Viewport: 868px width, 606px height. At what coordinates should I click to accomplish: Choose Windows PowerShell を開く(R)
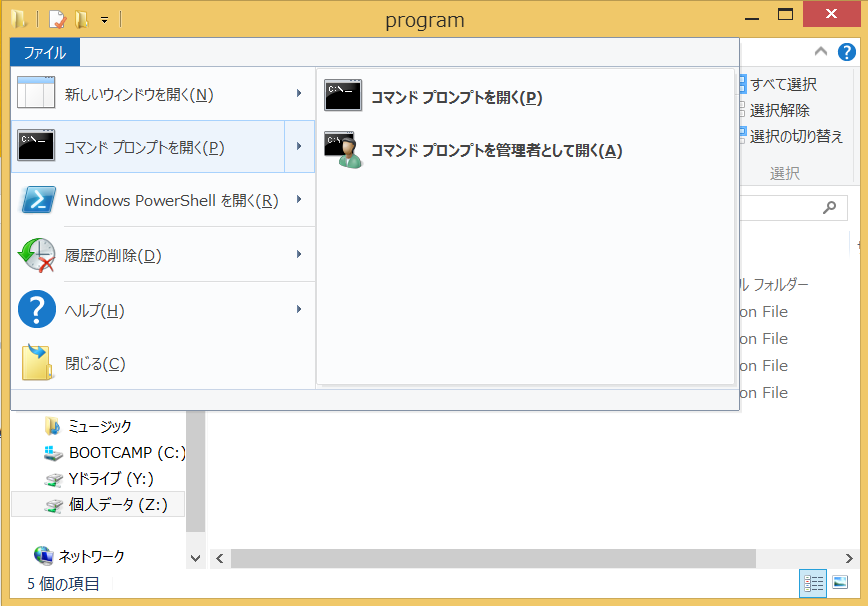pos(162,200)
